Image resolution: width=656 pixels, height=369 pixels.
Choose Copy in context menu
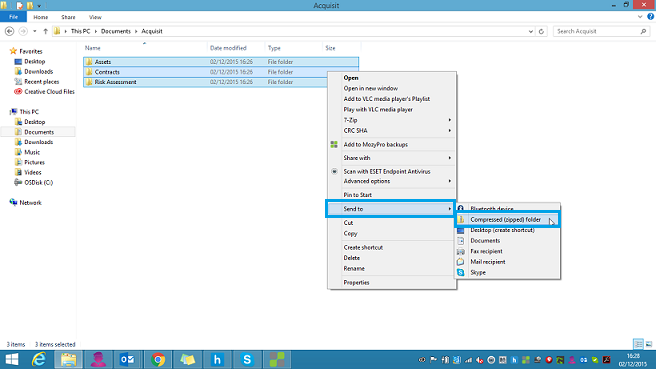coord(392,233)
